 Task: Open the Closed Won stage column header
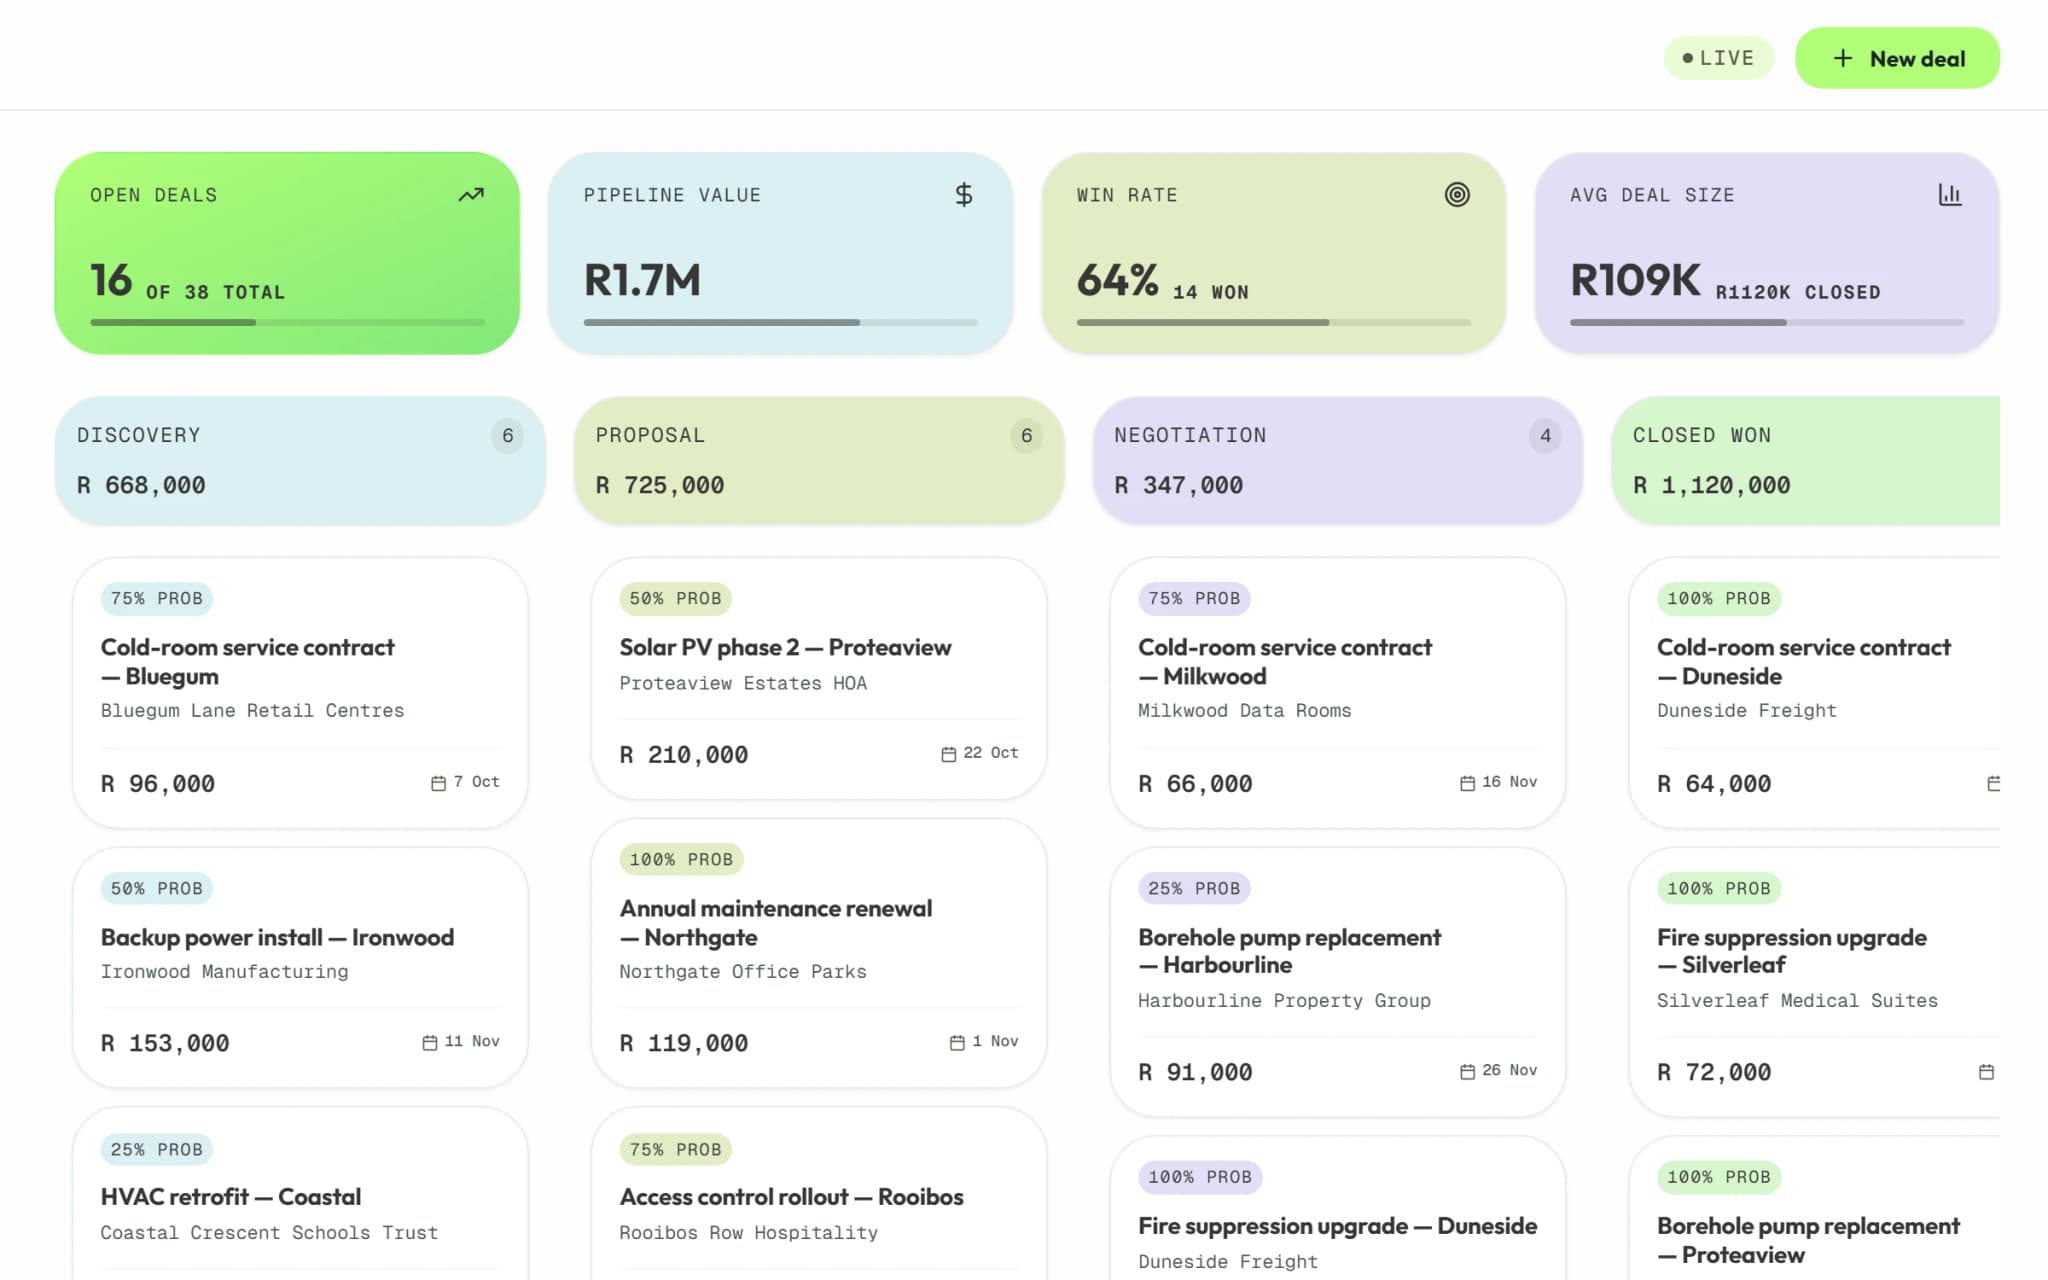click(1806, 460)
